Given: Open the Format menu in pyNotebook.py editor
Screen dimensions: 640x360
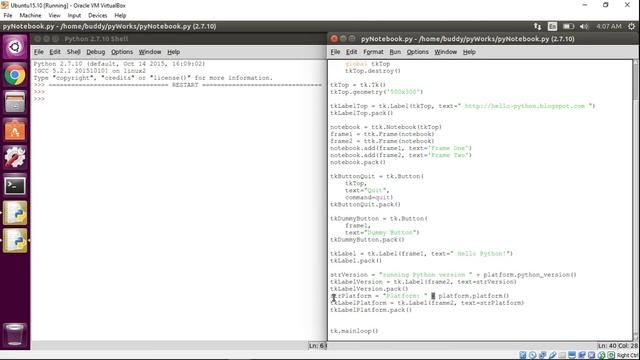Looking at the screenshot, I should [373, 52].
